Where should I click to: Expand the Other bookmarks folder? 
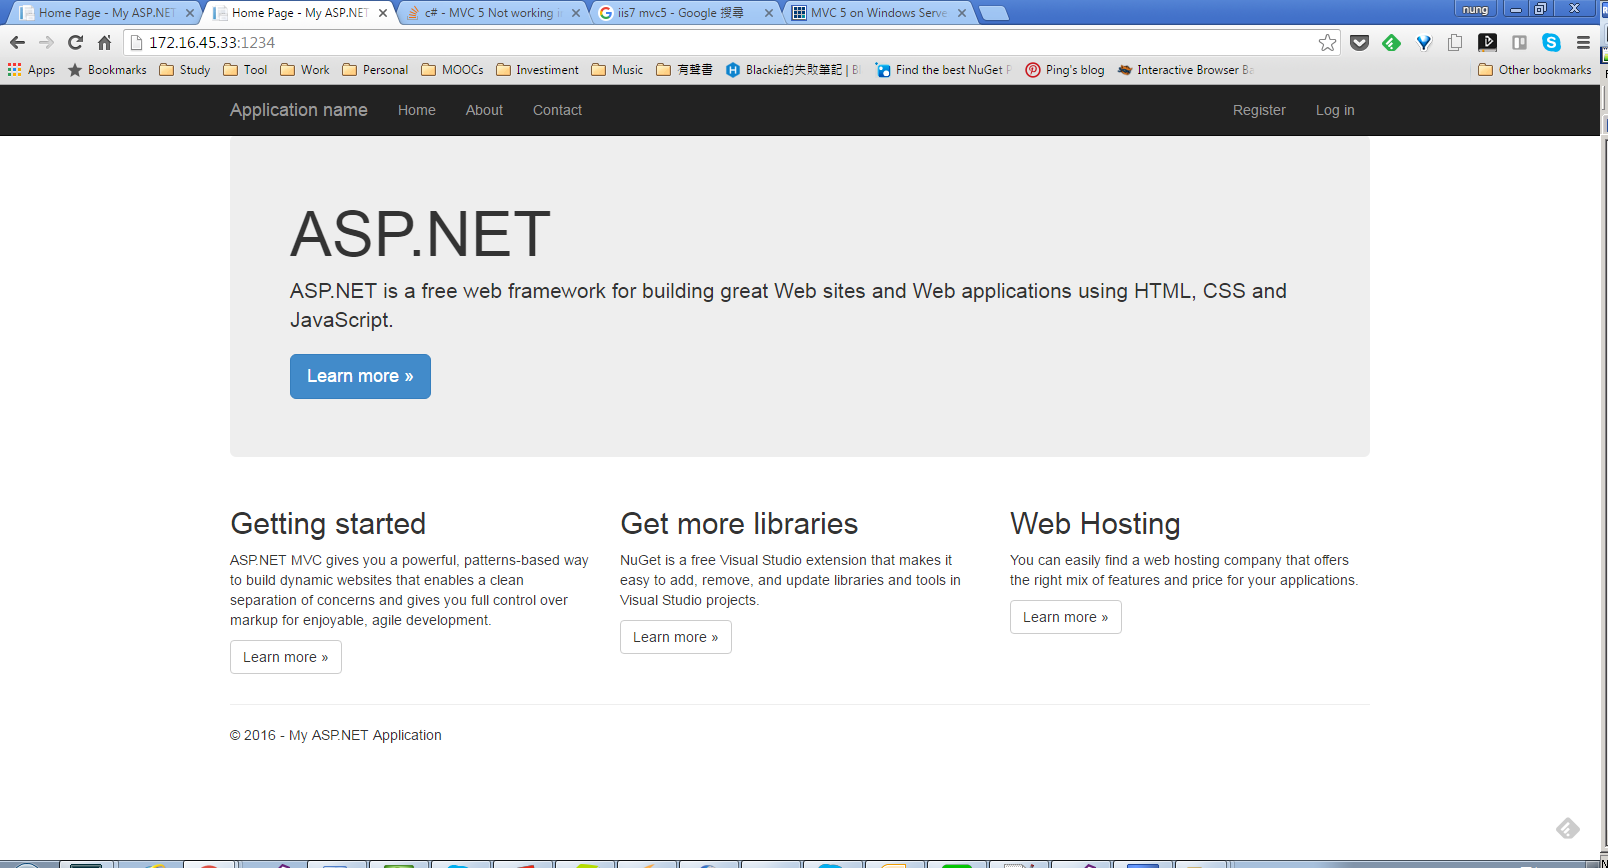click(x=1534, y=70)
